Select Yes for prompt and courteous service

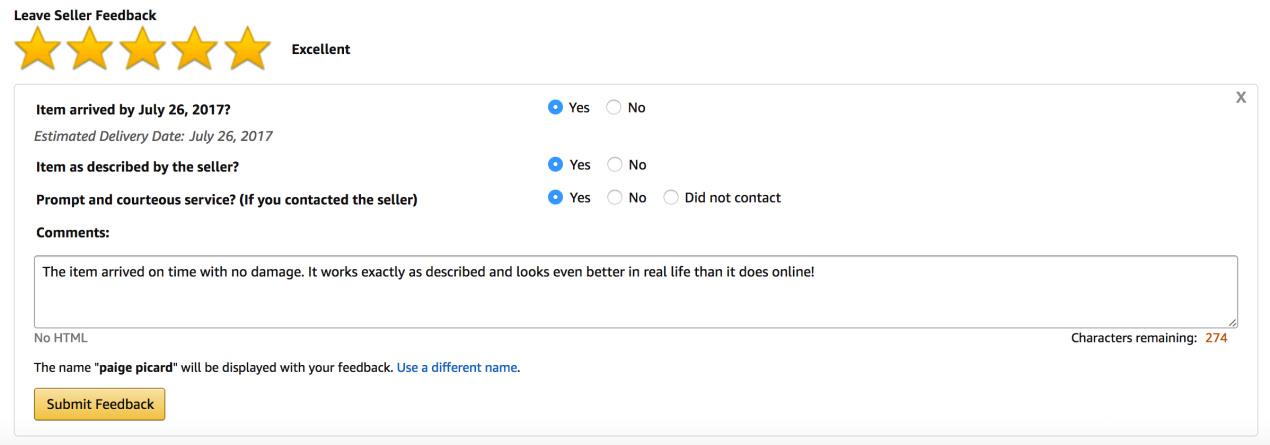[555, 198]
